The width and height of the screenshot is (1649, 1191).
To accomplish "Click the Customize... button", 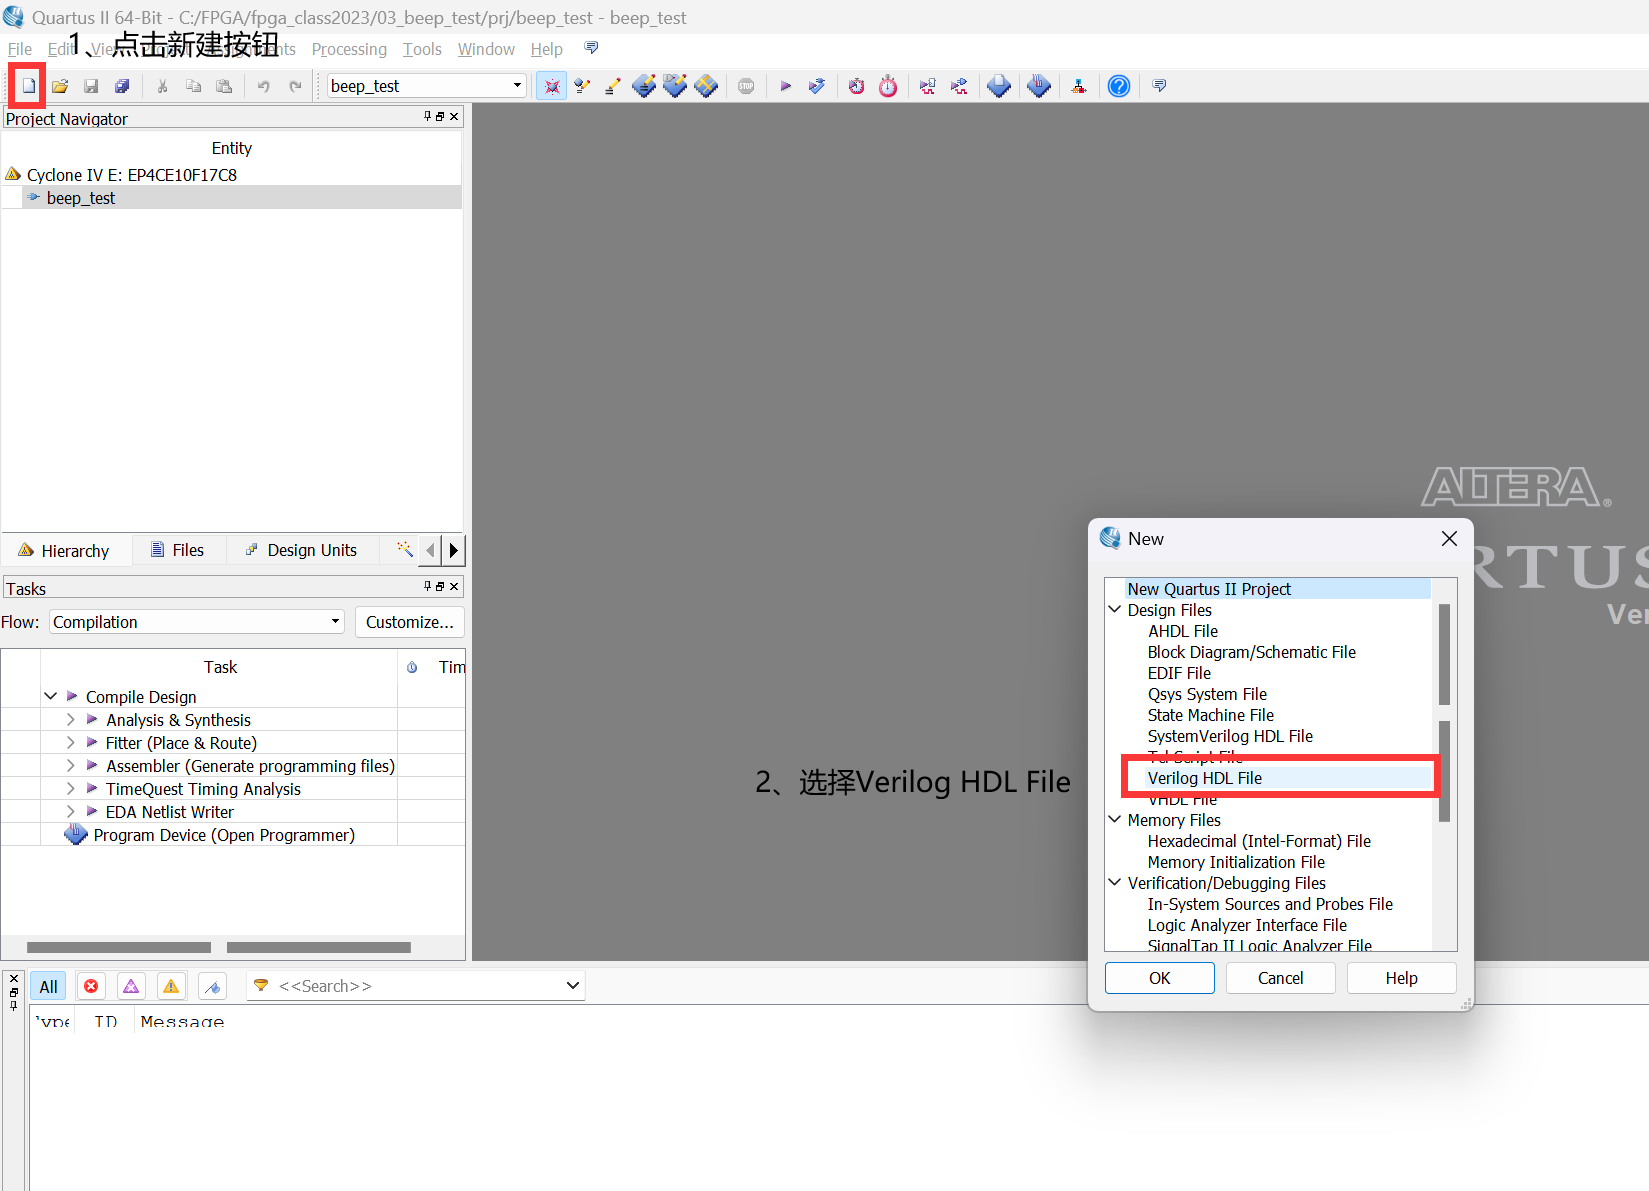I will click(x=409, y=622).
